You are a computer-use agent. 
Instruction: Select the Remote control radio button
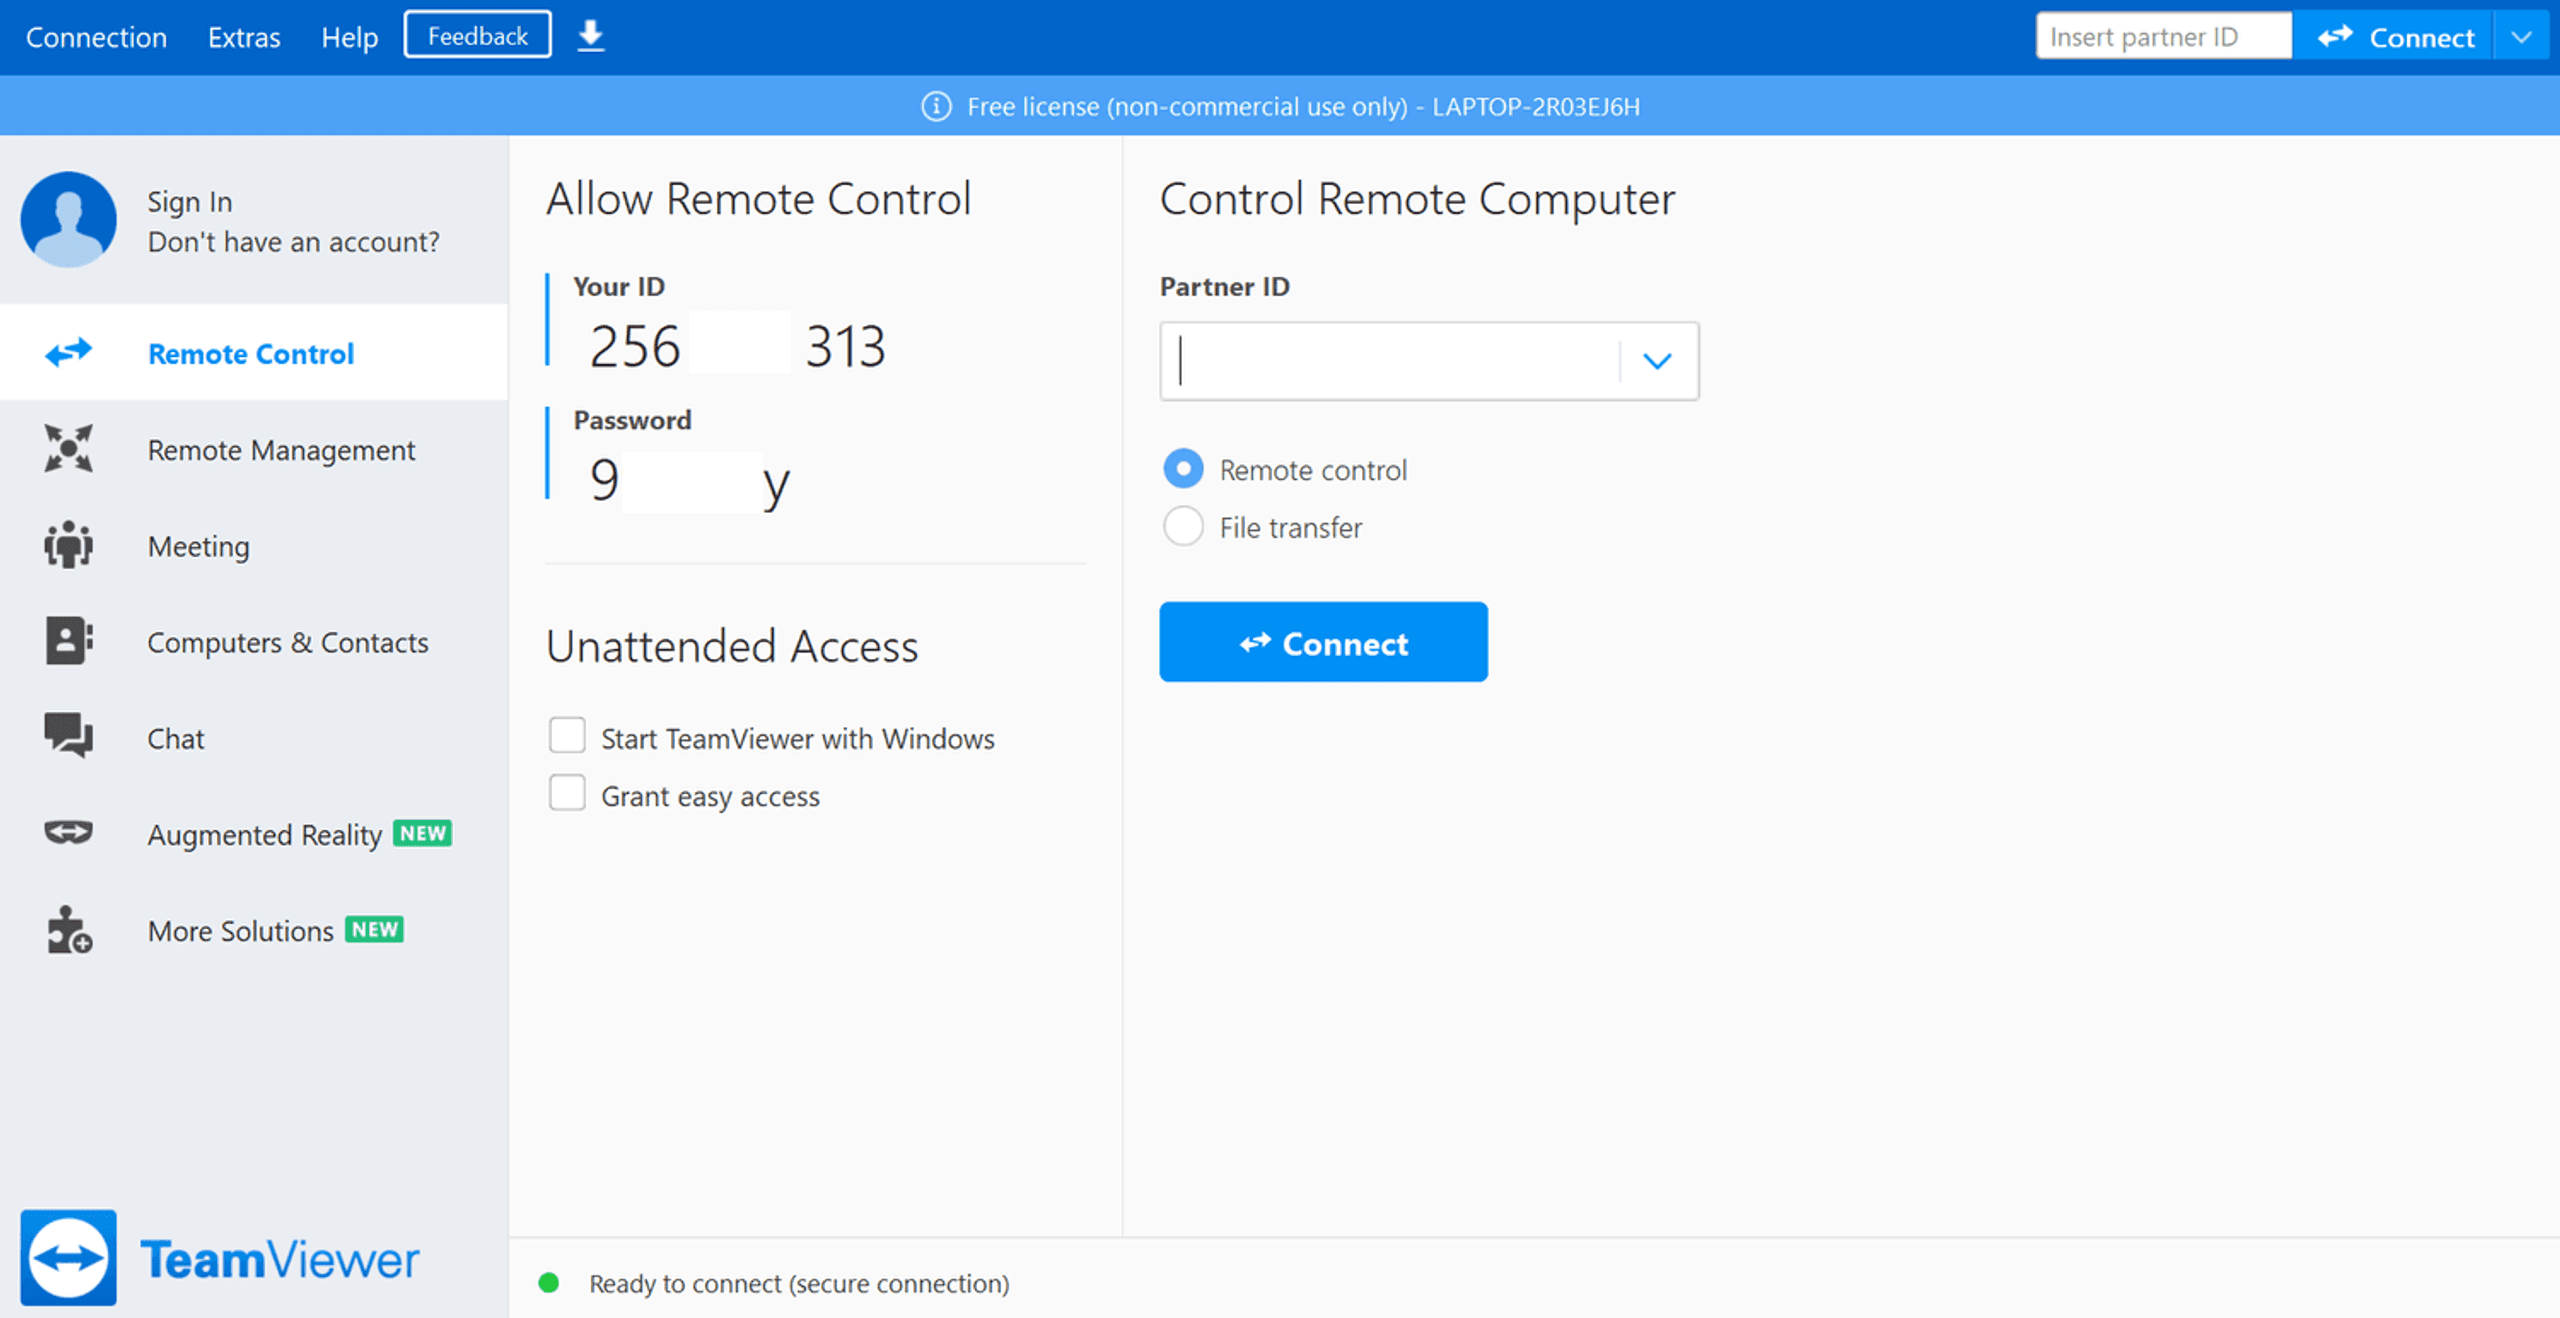1183,469
